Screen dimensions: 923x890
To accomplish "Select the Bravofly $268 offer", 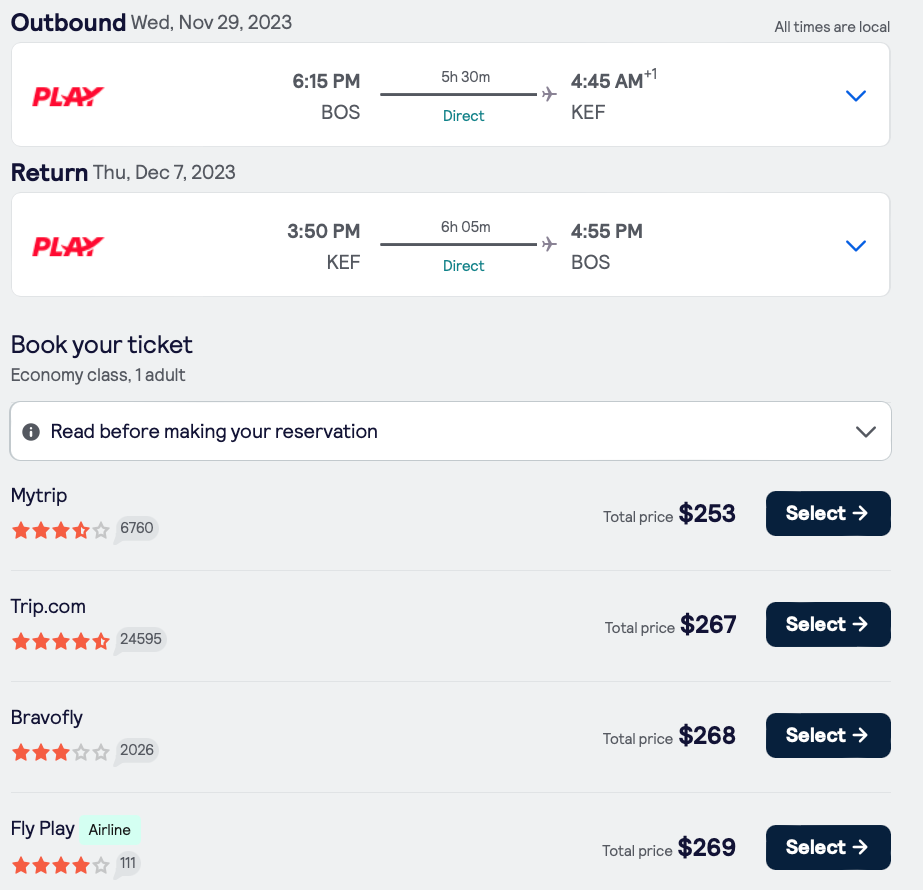I will tap(827, 735).
